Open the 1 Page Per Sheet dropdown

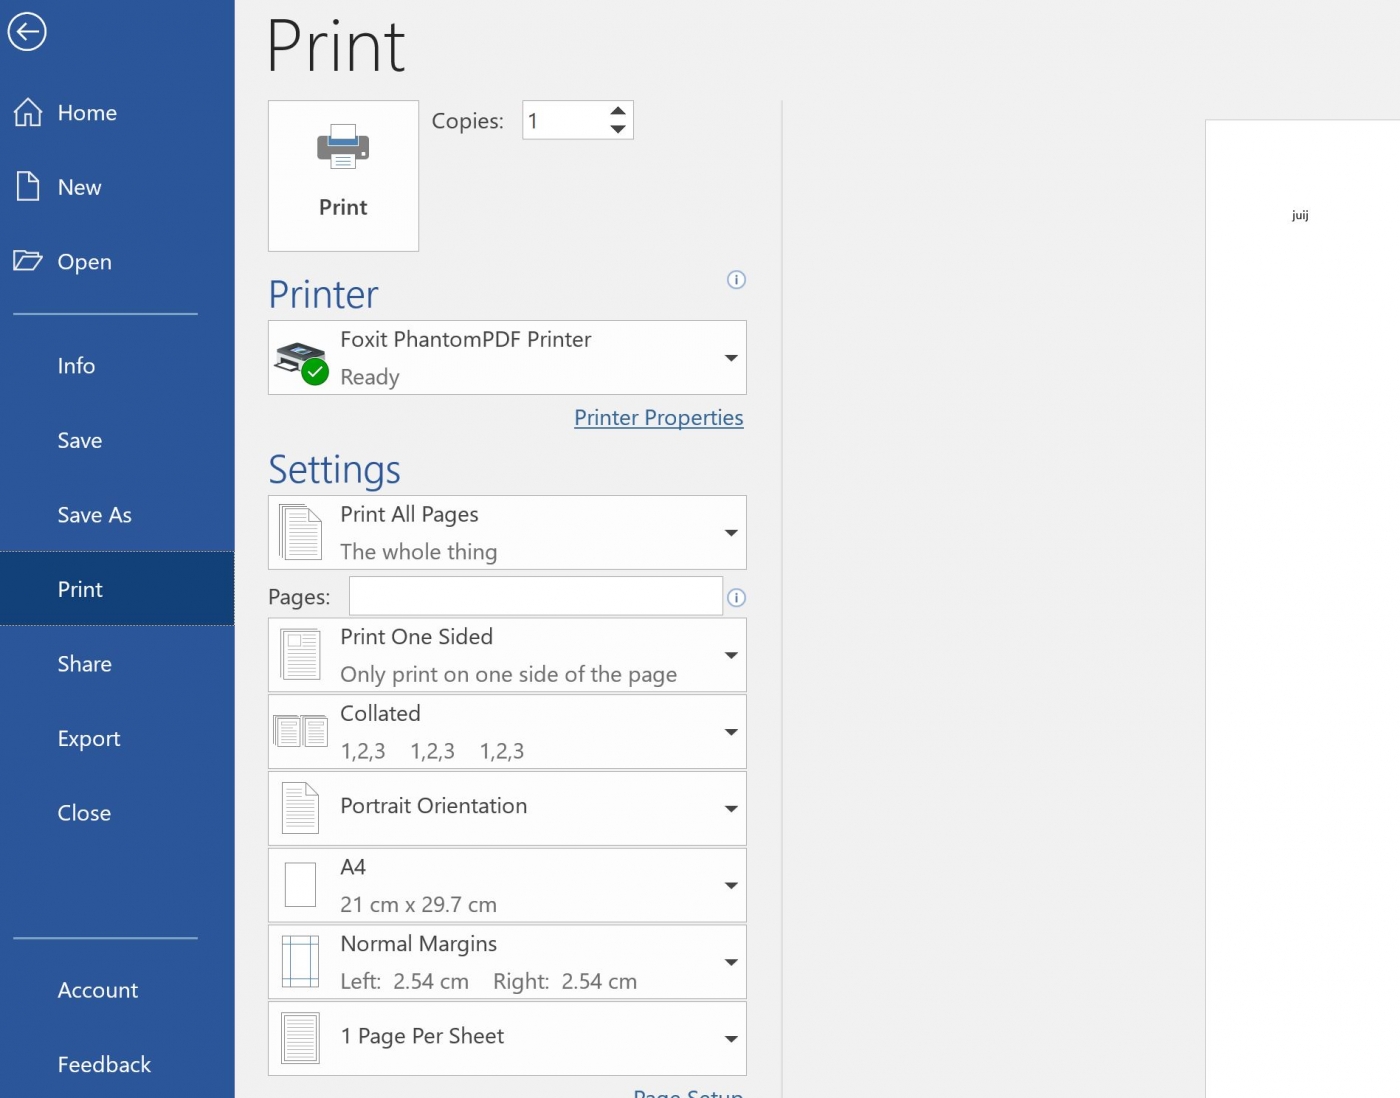pyautogui.click(x=730, y=1038)
